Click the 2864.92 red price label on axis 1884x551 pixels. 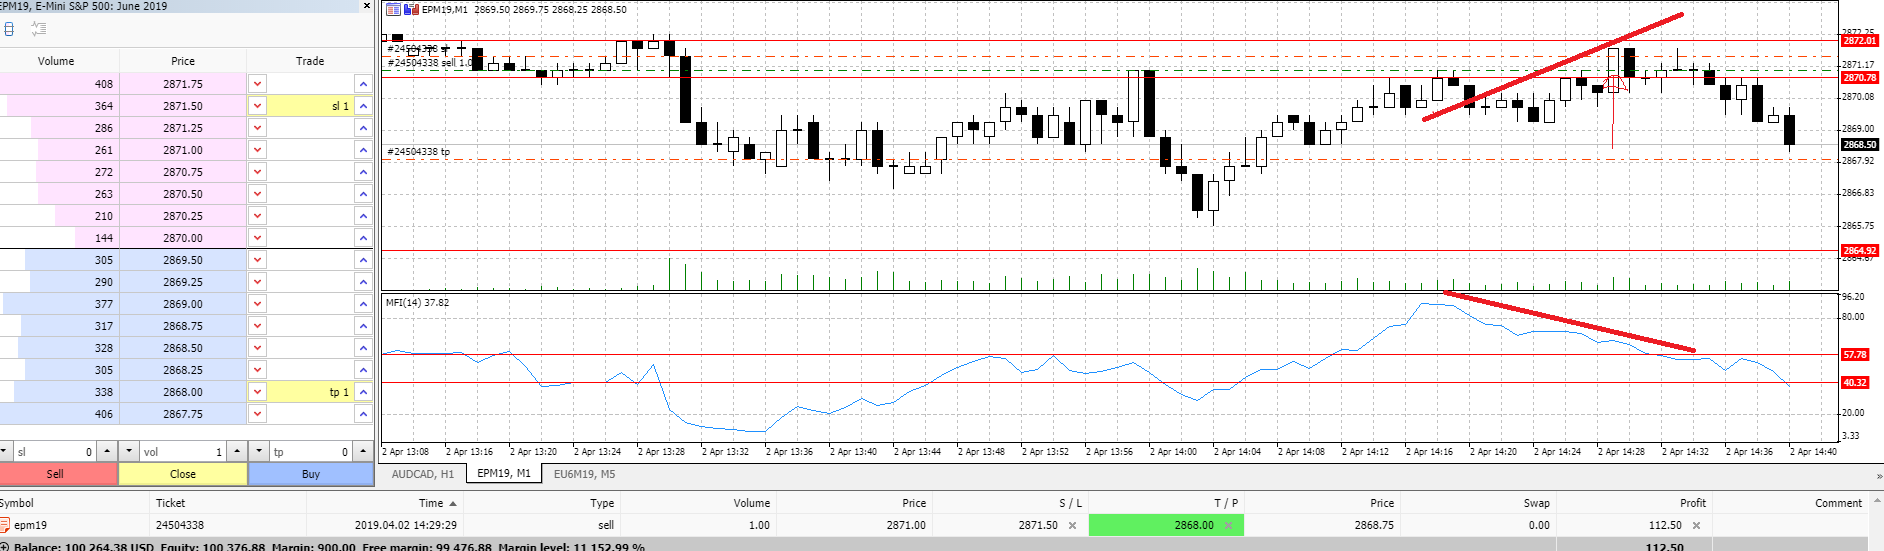(1860, 251)
